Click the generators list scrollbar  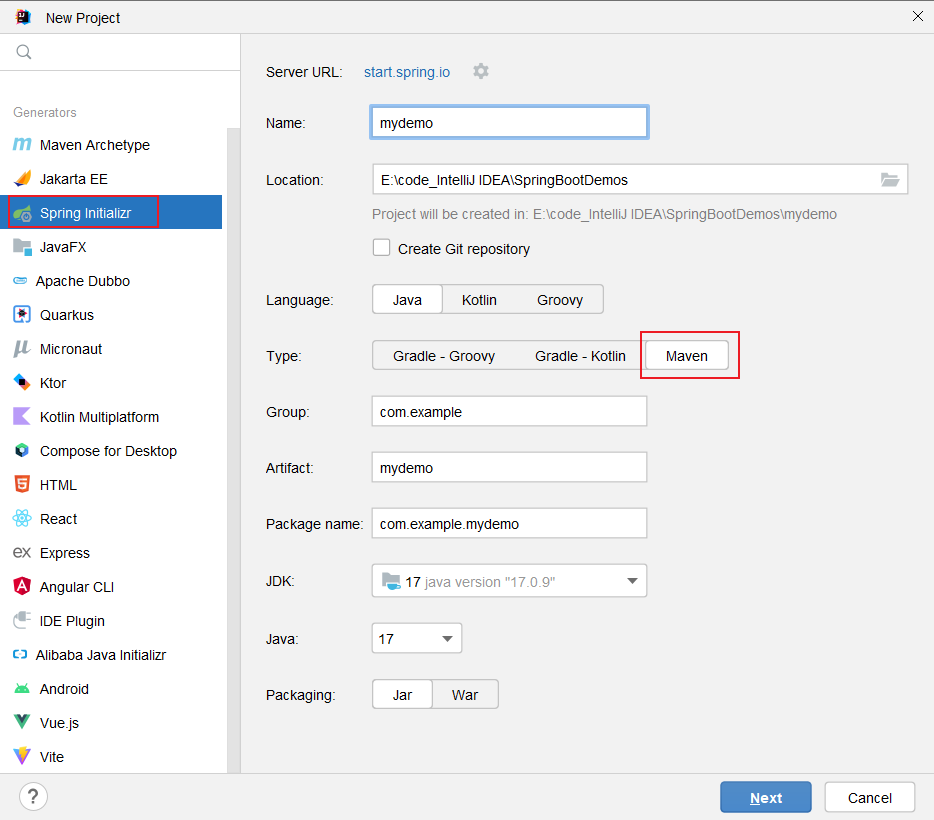coord(234,450)
